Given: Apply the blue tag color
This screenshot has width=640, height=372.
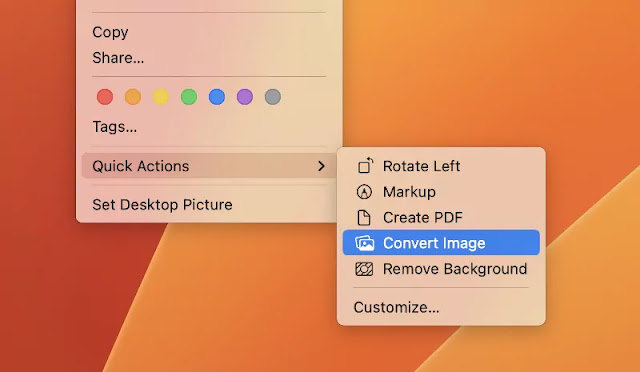Looking at the screenshot, I should coord(217,97).
